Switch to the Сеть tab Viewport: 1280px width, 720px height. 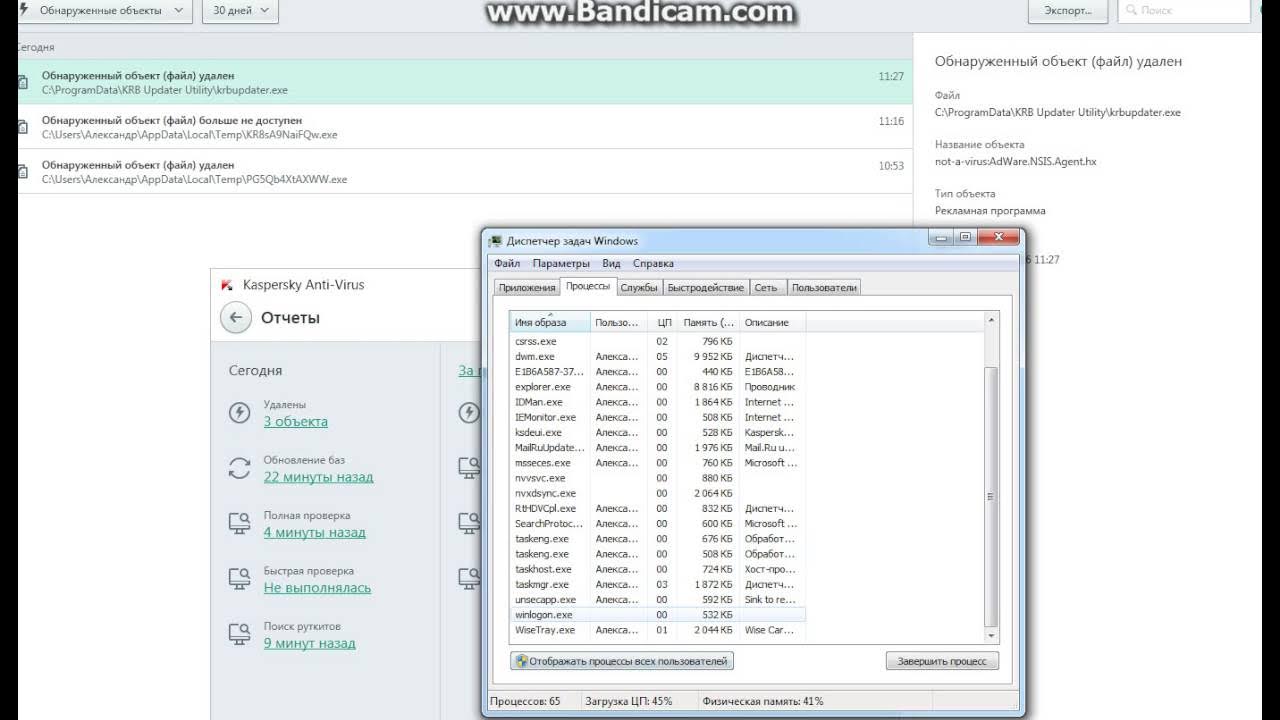[766, 288]
